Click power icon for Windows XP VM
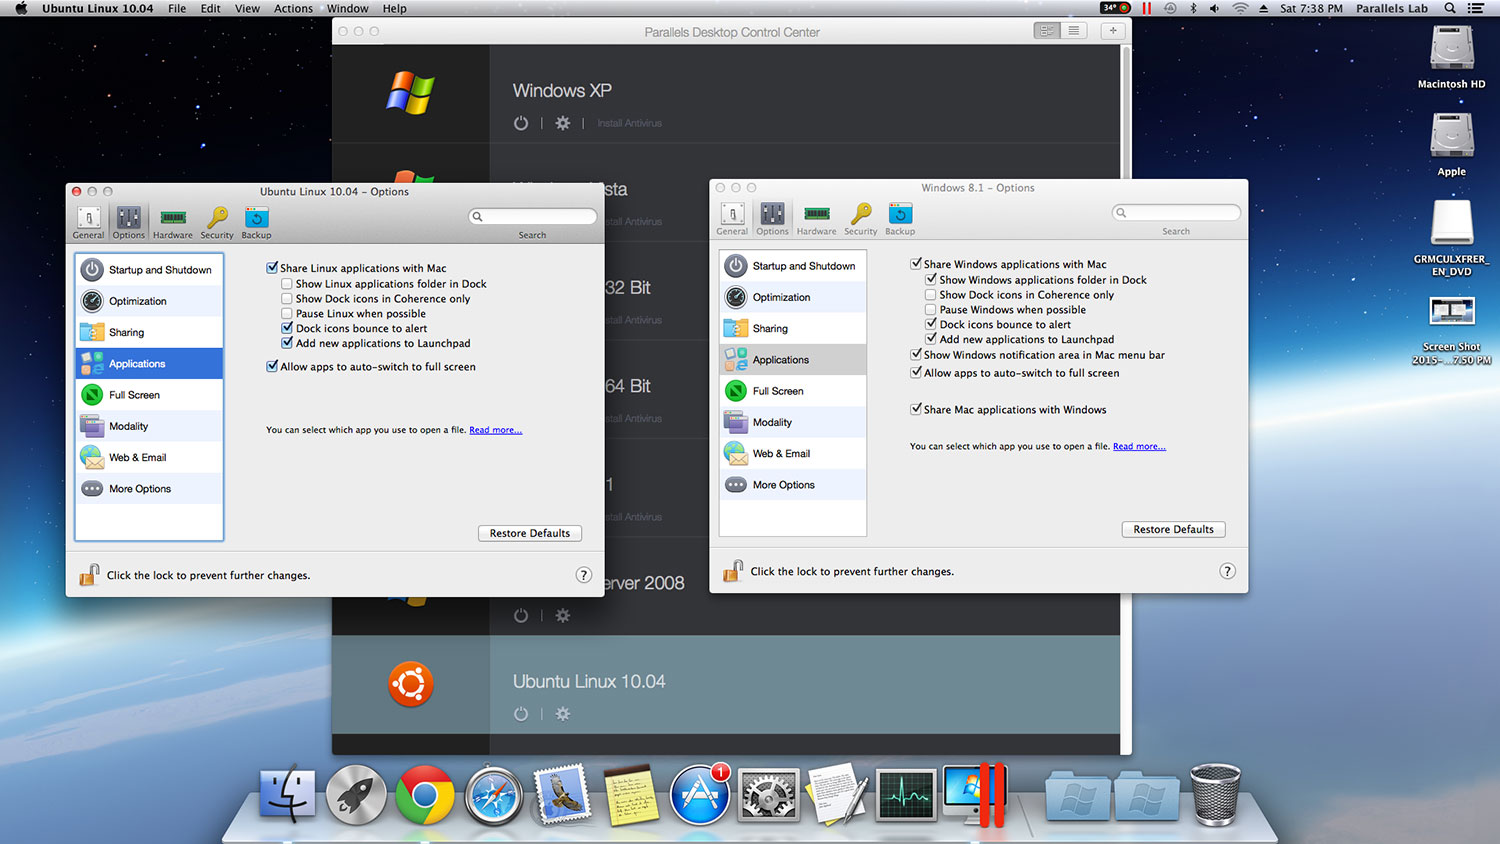 (521, 123)
